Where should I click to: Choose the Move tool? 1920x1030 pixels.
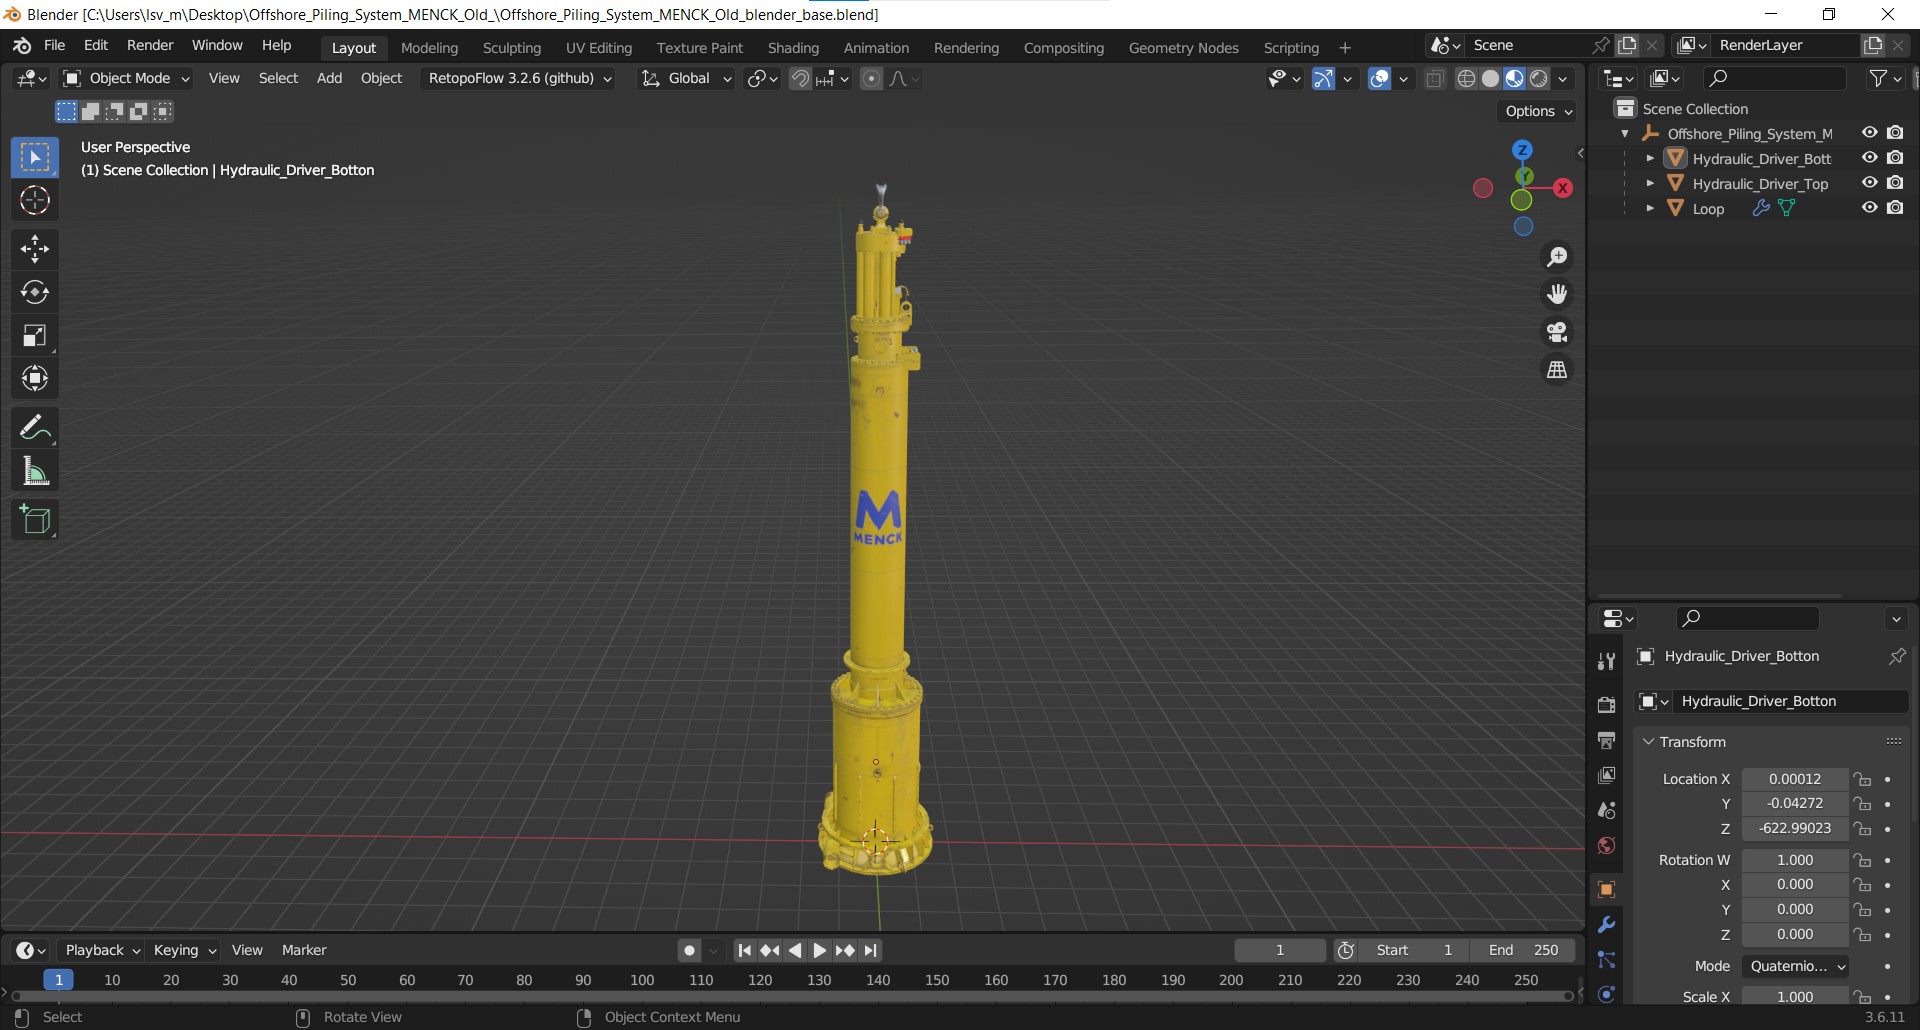click(35, 249)
